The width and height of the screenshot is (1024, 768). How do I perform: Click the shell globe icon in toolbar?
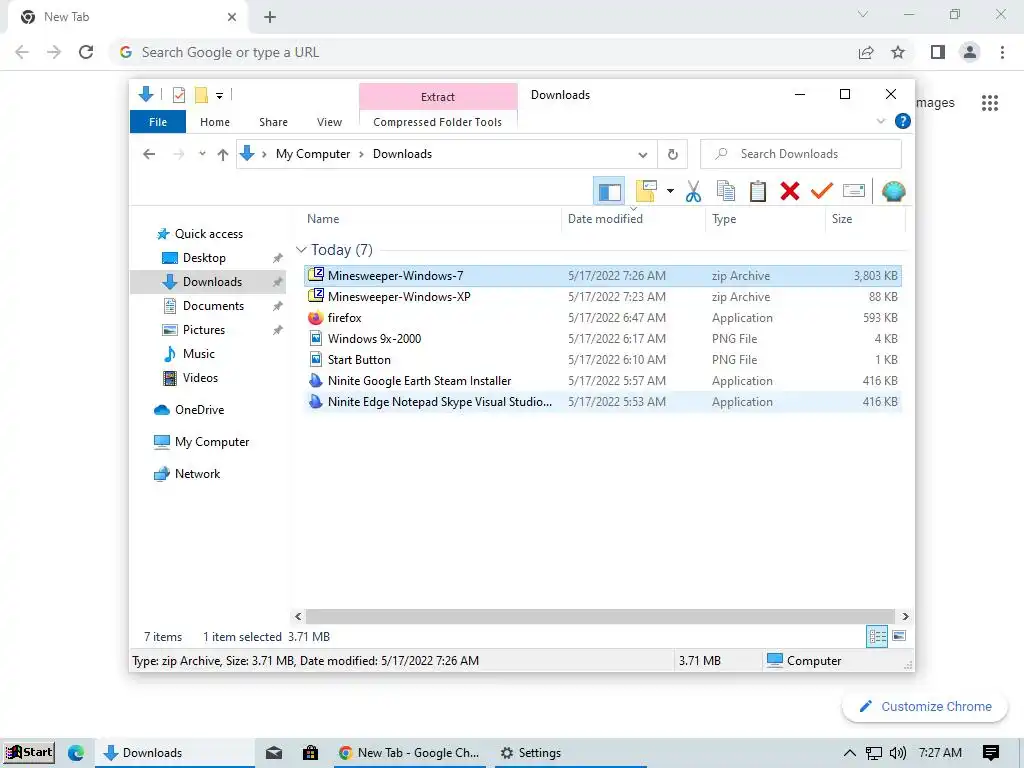(893, 191)
